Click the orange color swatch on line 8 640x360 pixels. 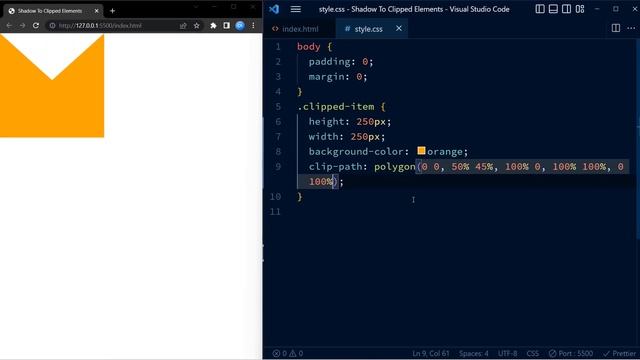421,151
